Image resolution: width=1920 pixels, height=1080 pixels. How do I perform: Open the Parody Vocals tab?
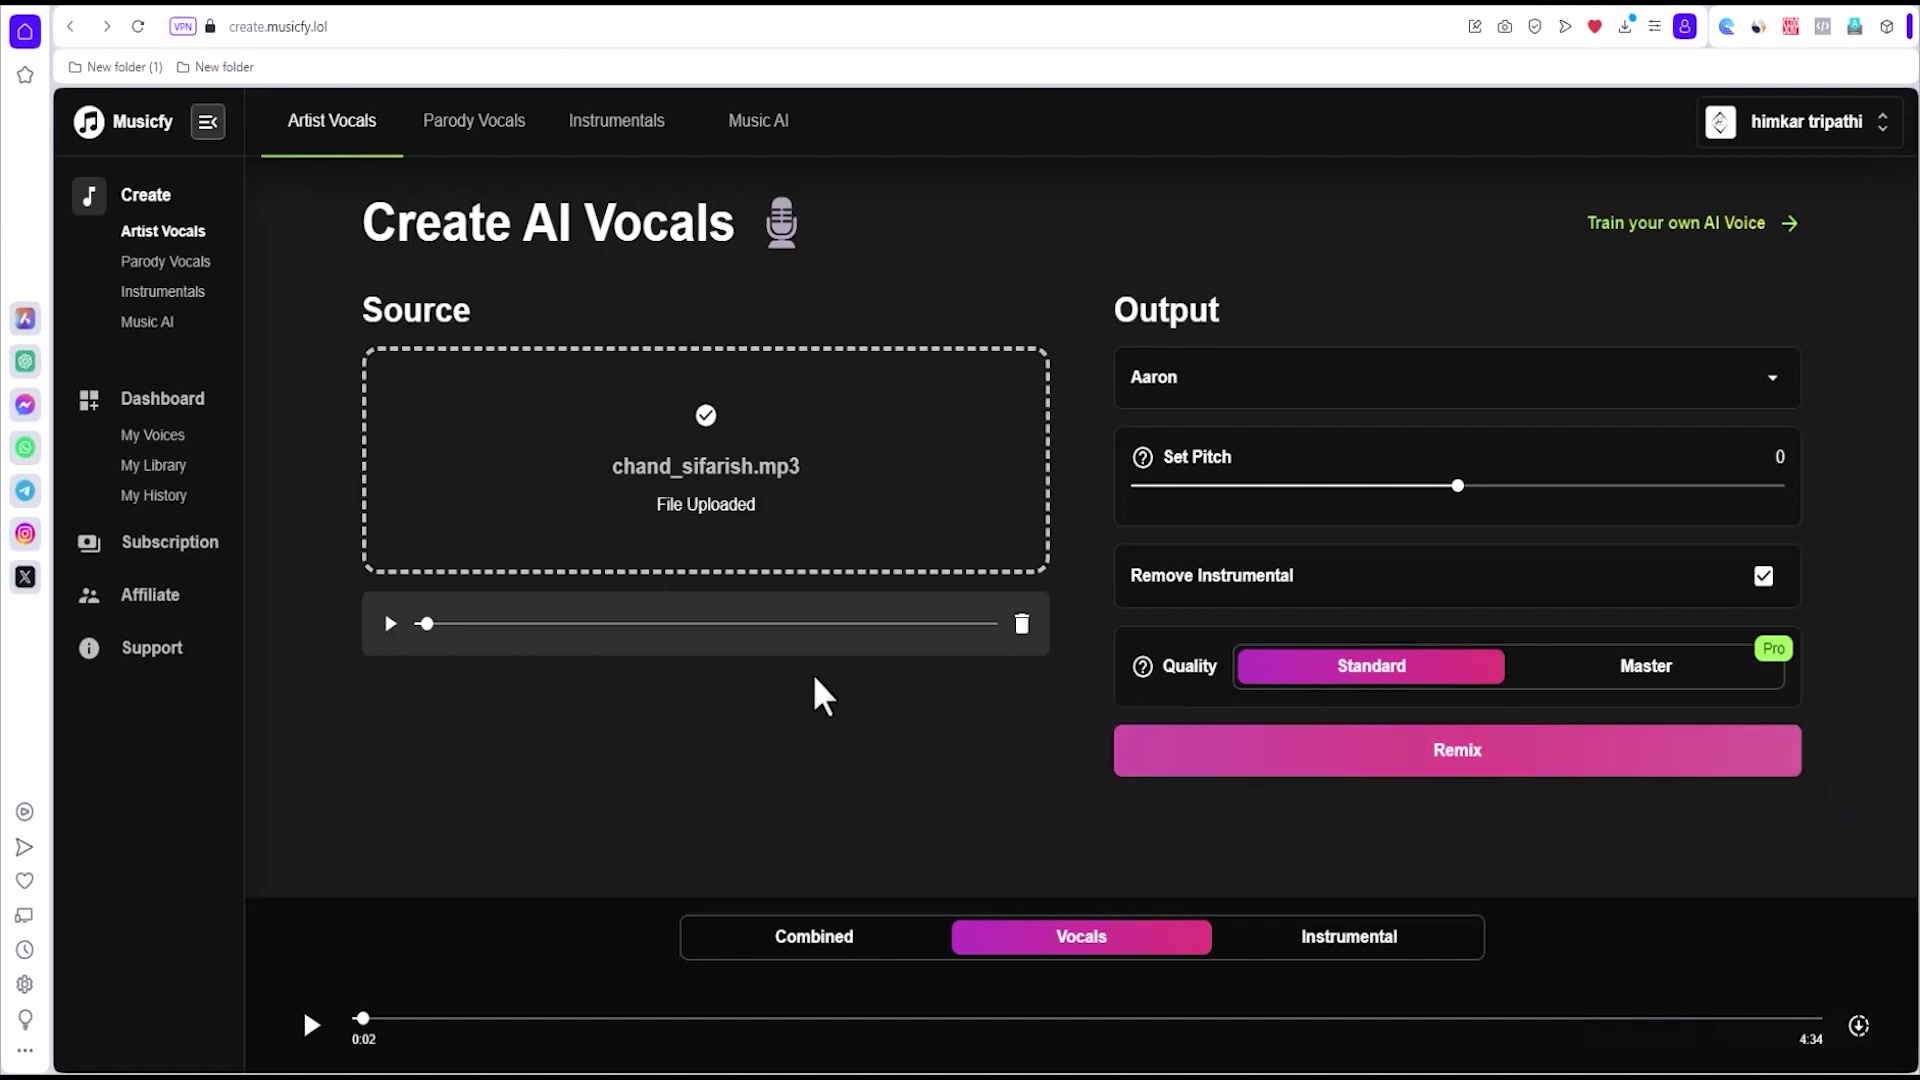[474, 121]
